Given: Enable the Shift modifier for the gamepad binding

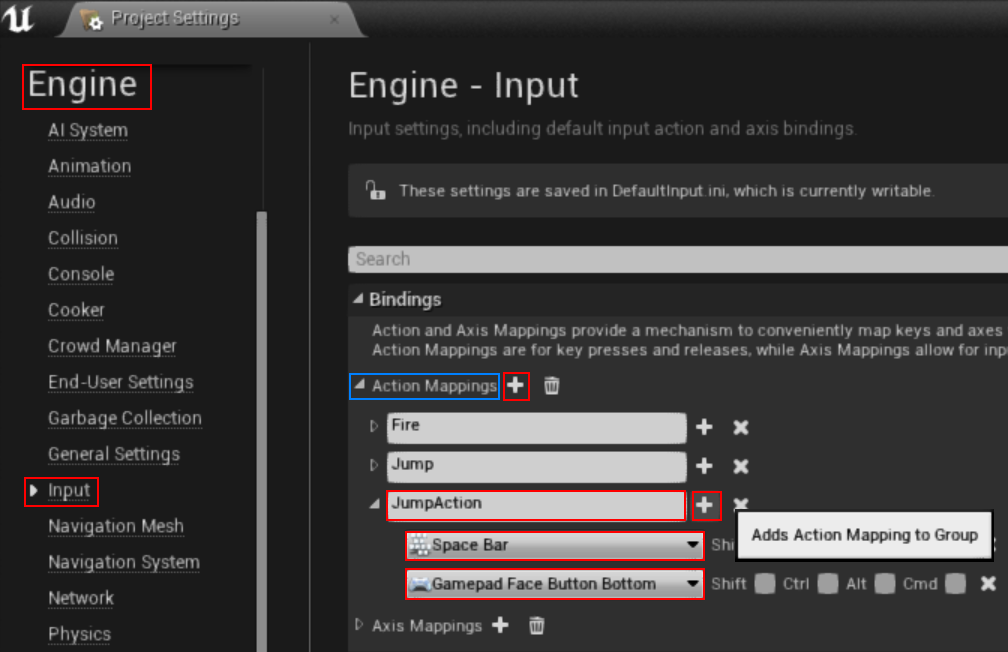Looking at the screenshot, I should [764, 584].
